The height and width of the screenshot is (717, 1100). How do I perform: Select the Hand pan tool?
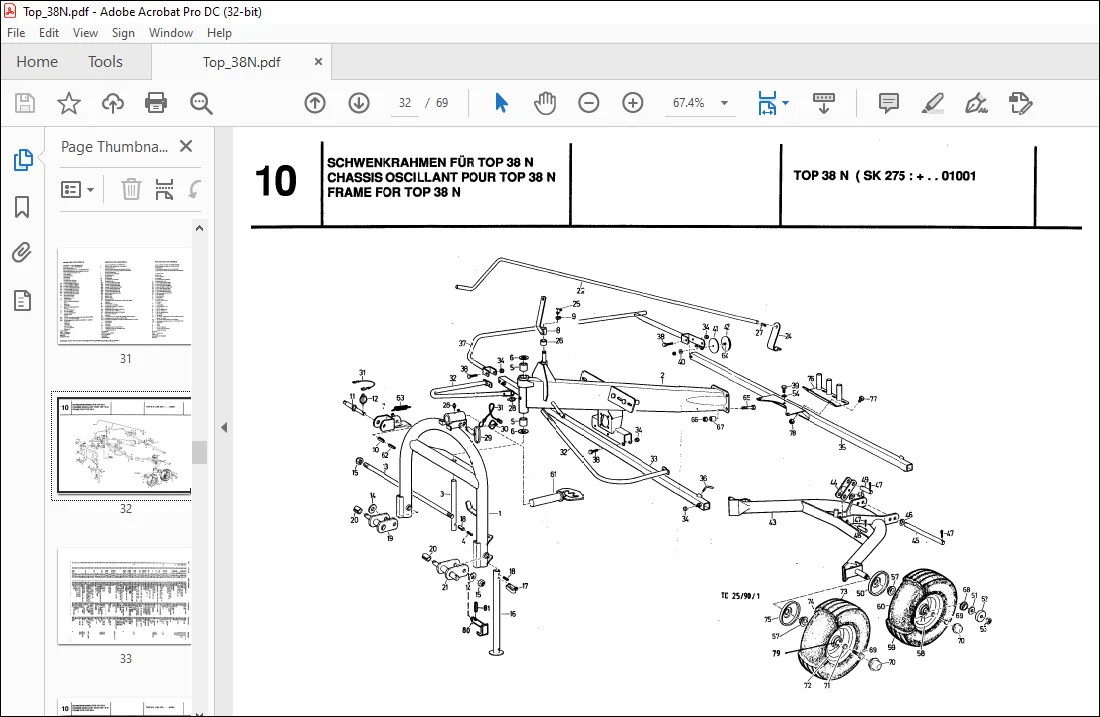(x=544, y=103)
